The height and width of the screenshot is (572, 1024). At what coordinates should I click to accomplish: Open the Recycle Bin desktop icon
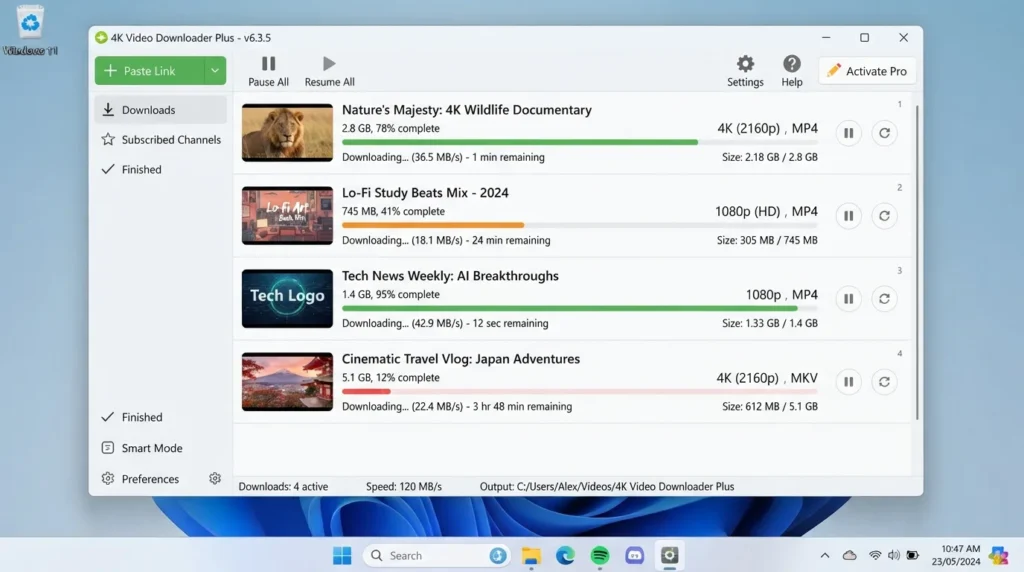(x=30, y=30)
